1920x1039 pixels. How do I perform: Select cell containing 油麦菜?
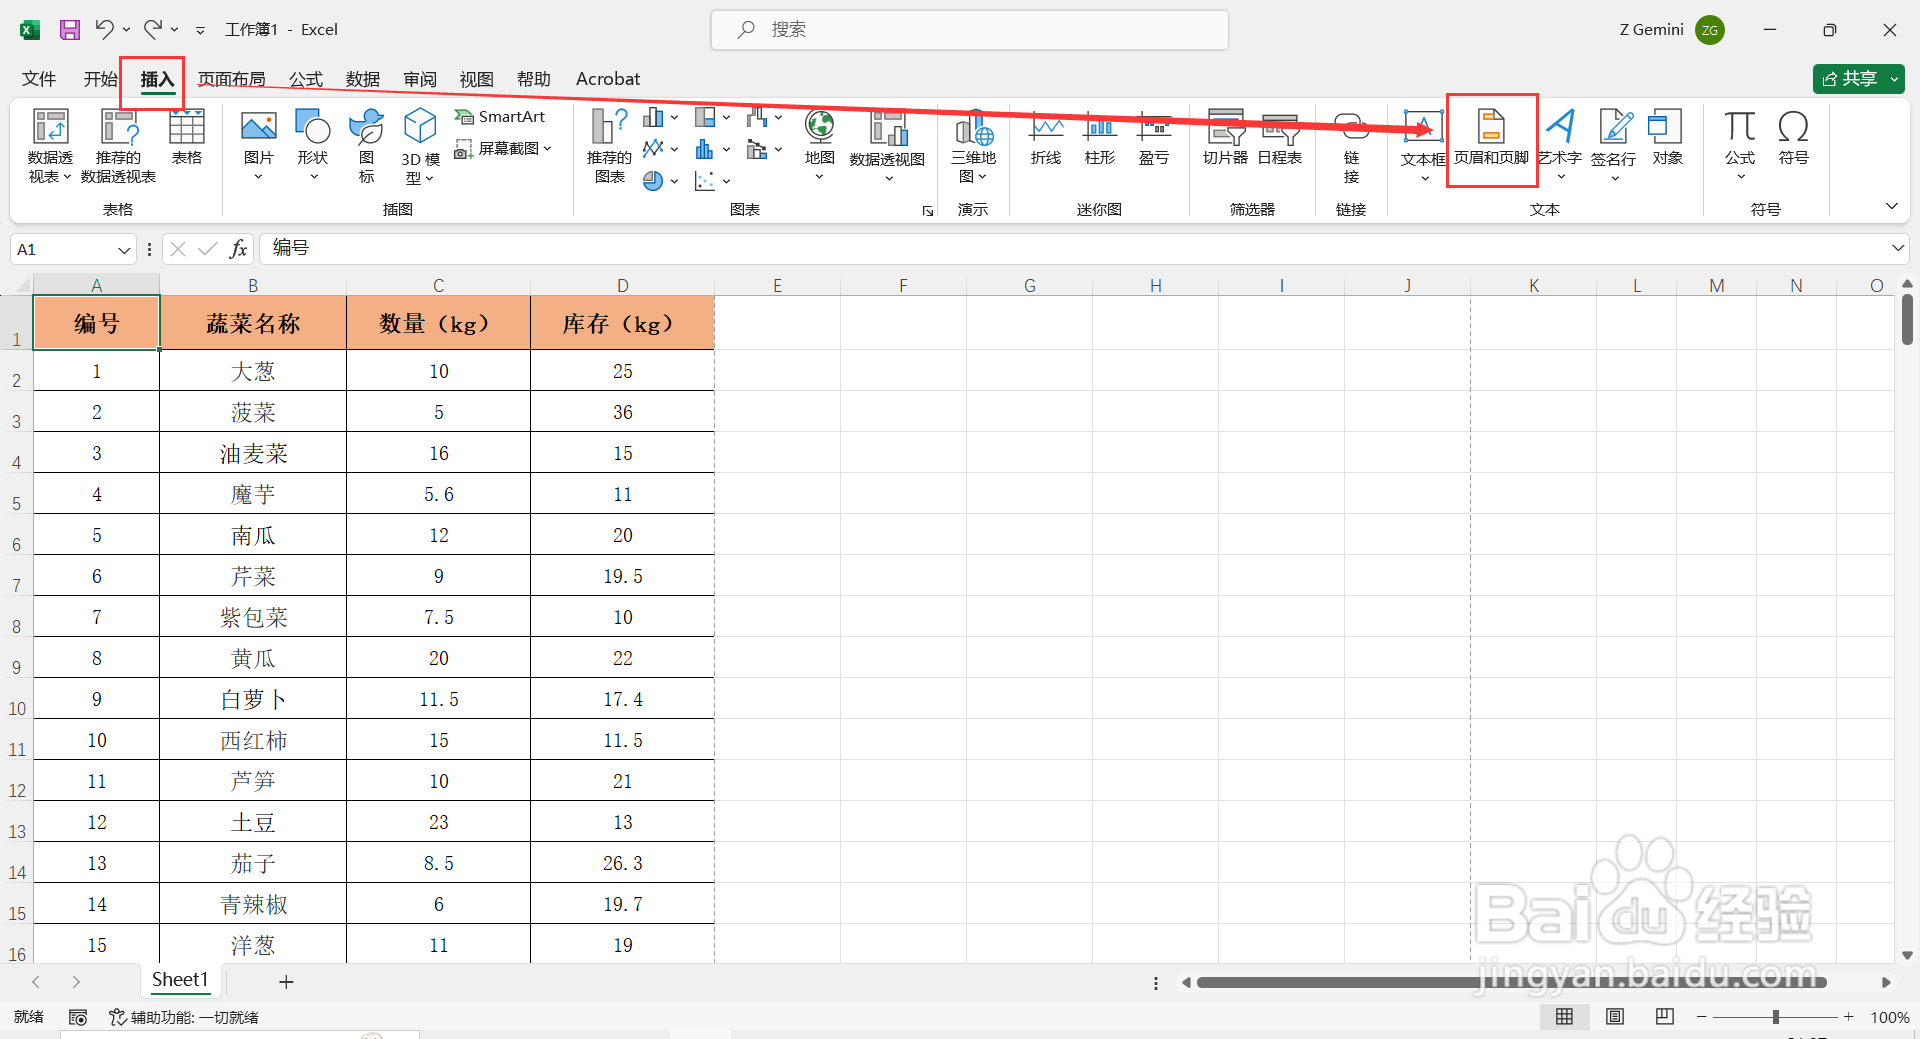tap(253, 453)
